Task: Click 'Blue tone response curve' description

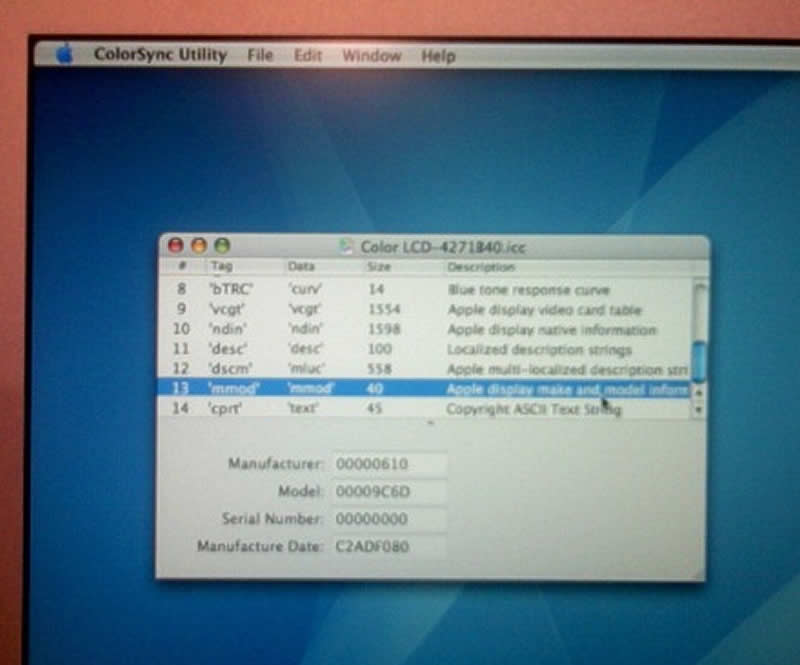Action: tap(529, 290)
